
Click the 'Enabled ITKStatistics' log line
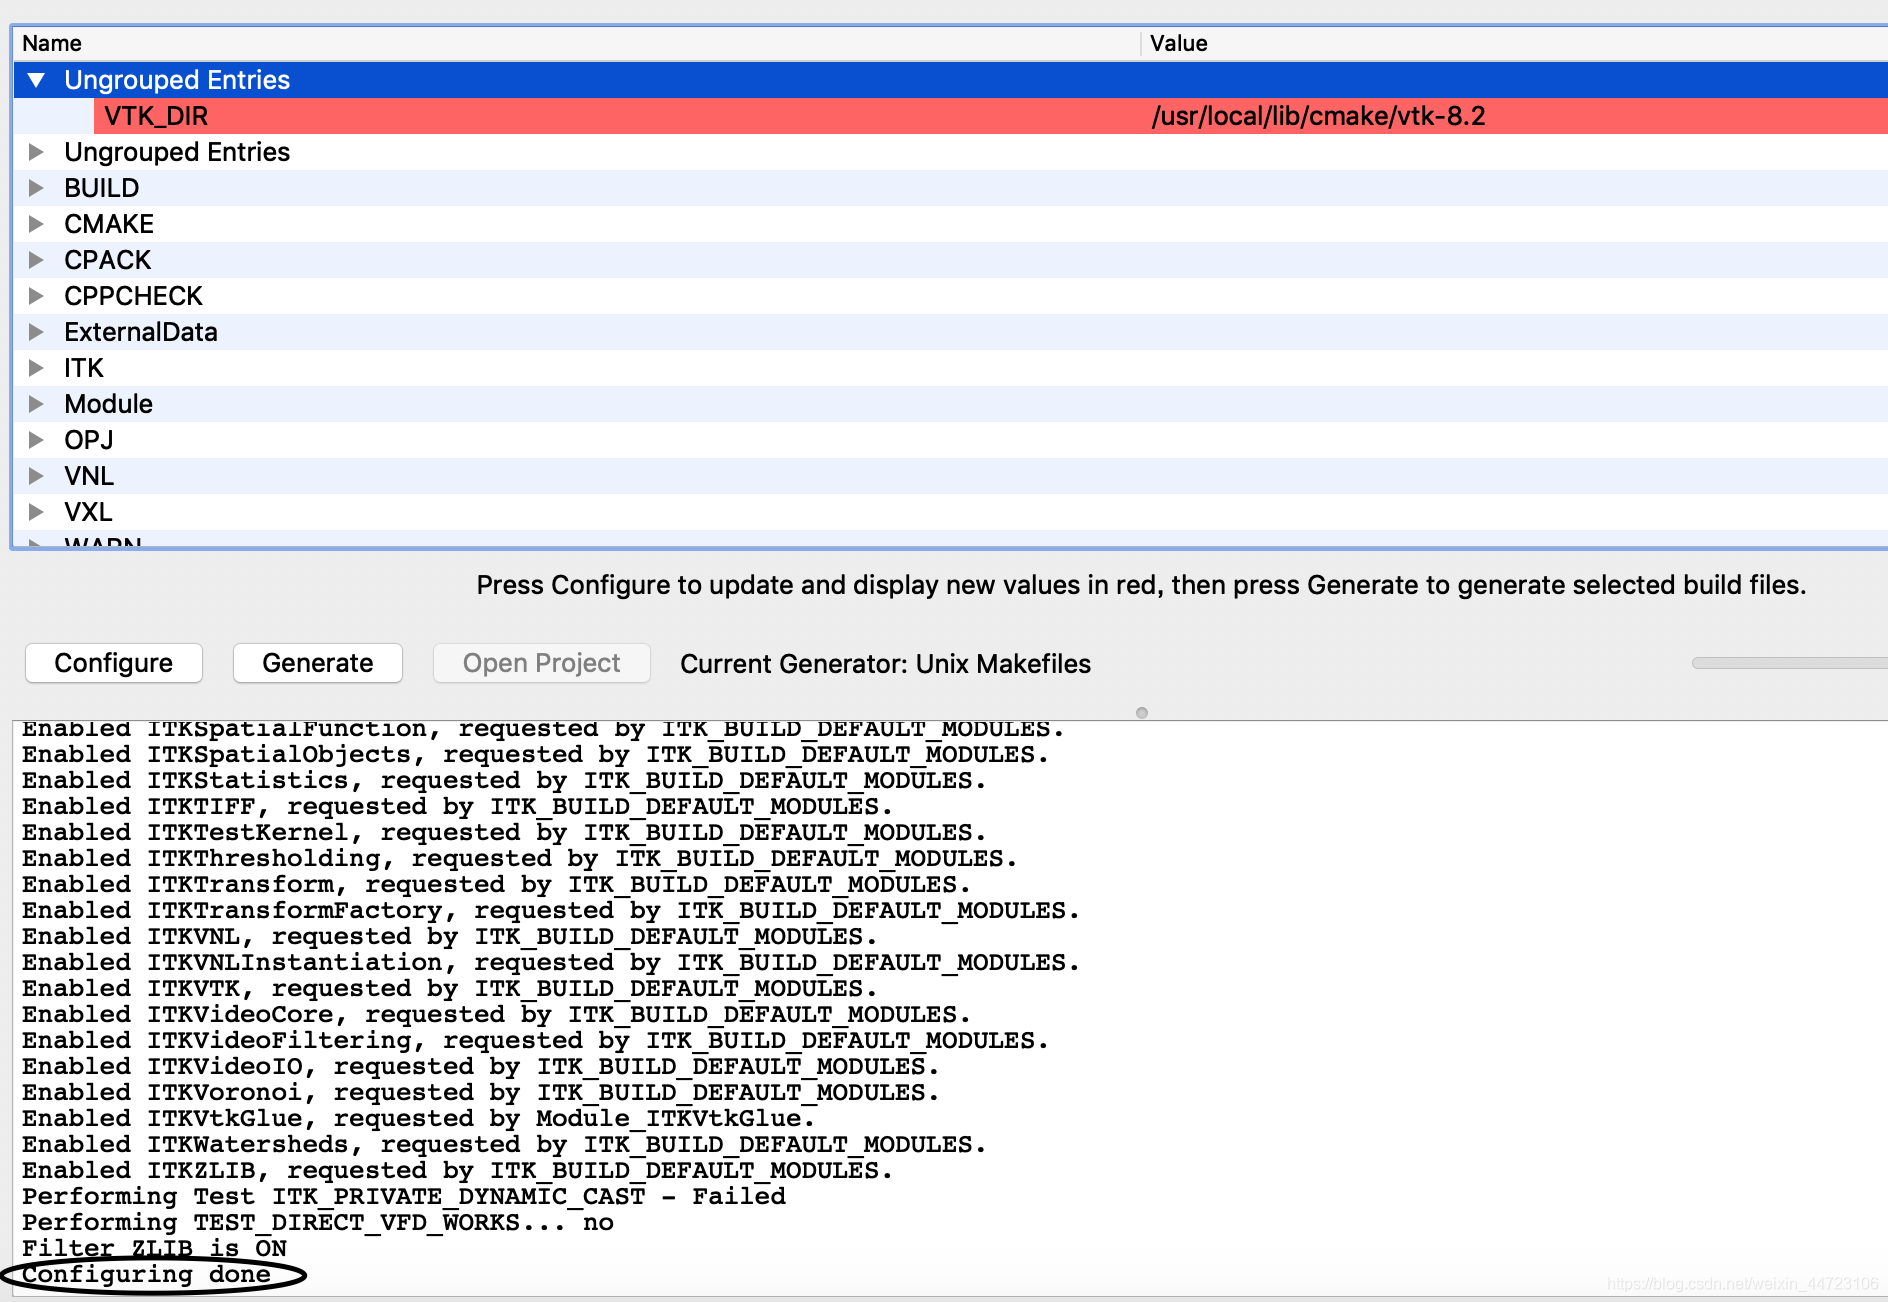pyautogui.click(x=504, y=780)
